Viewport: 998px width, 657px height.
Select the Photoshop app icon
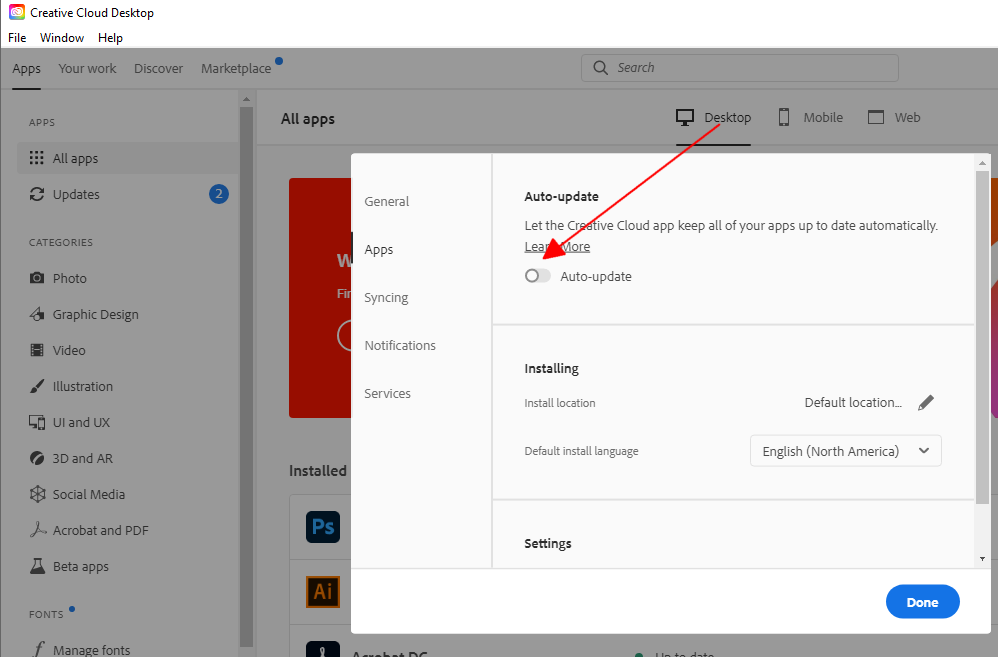click(323, 527)
